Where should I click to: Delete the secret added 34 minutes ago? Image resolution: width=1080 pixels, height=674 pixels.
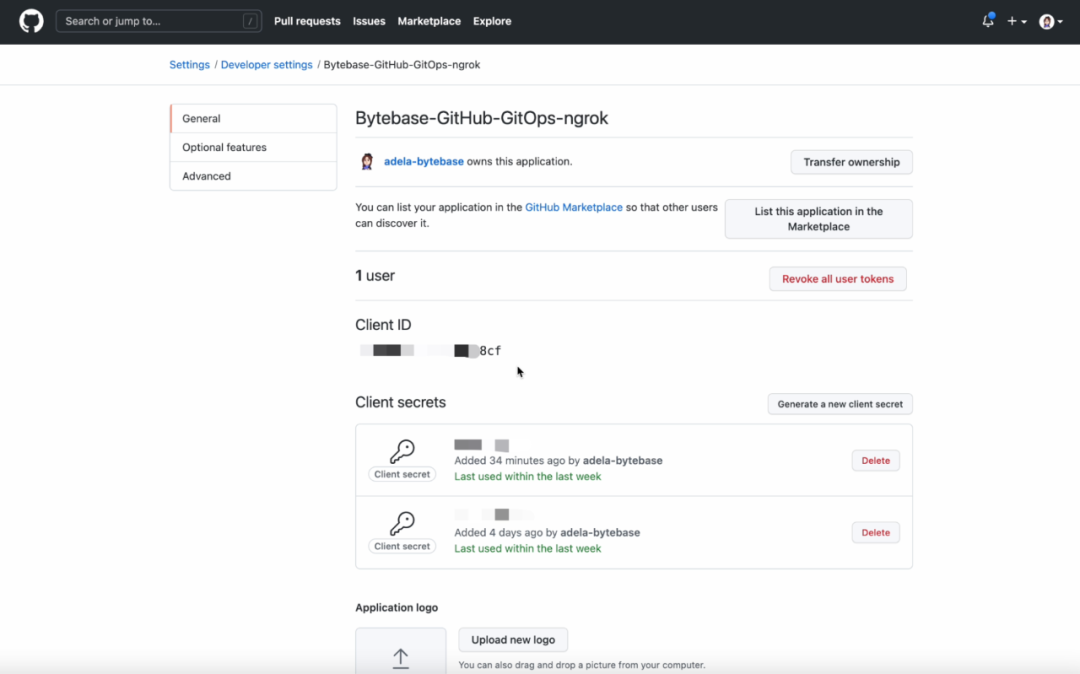[875, 461]
